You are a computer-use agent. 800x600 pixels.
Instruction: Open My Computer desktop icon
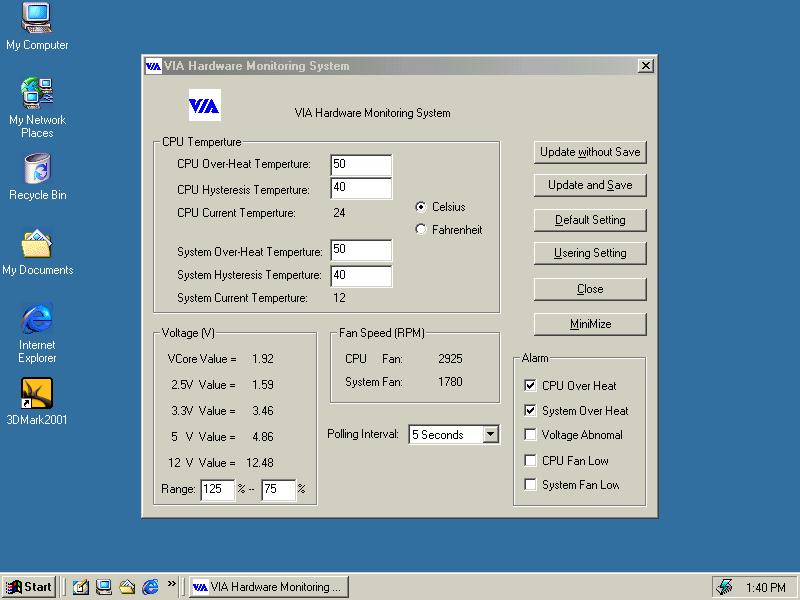pyautogui.click(x=37, y=27)
